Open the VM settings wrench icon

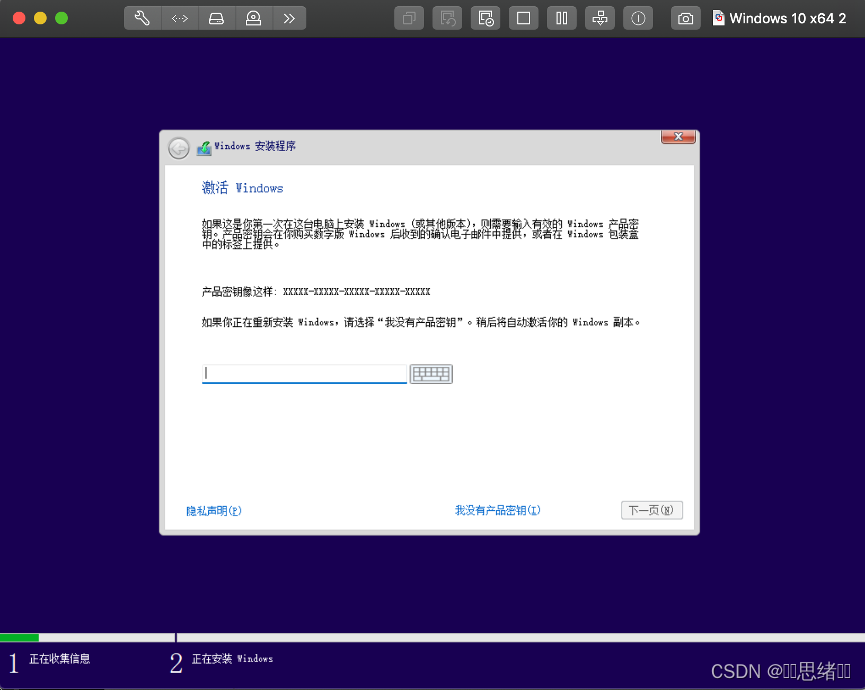pyautogui.click(x=142, y=18)
